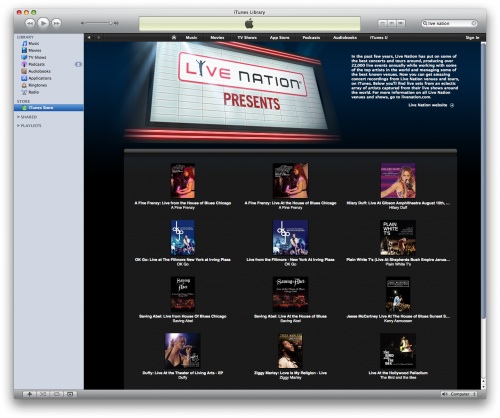Open Jesse McCartney House of Blues Sunset cover

(398, 294)
